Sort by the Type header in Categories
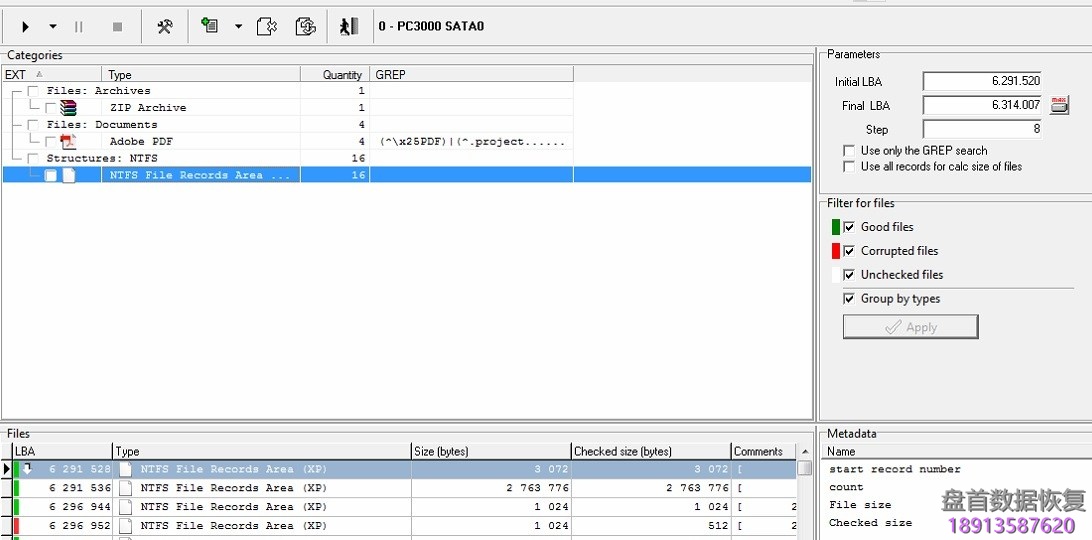 tap(201, 75)
